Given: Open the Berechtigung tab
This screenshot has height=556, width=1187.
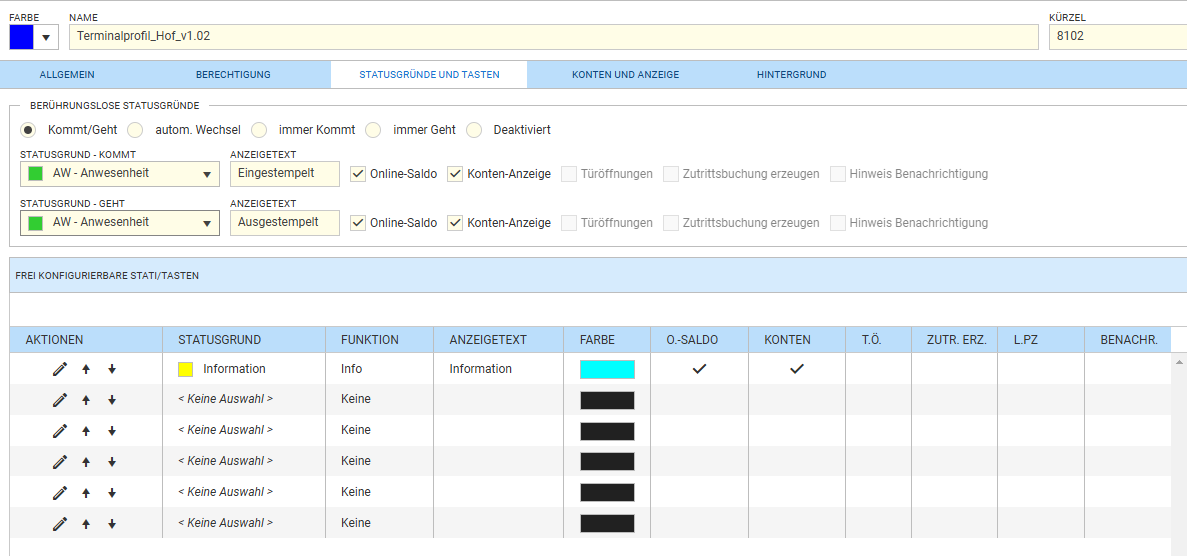Looking at the screenshot, I should [233, 75].
